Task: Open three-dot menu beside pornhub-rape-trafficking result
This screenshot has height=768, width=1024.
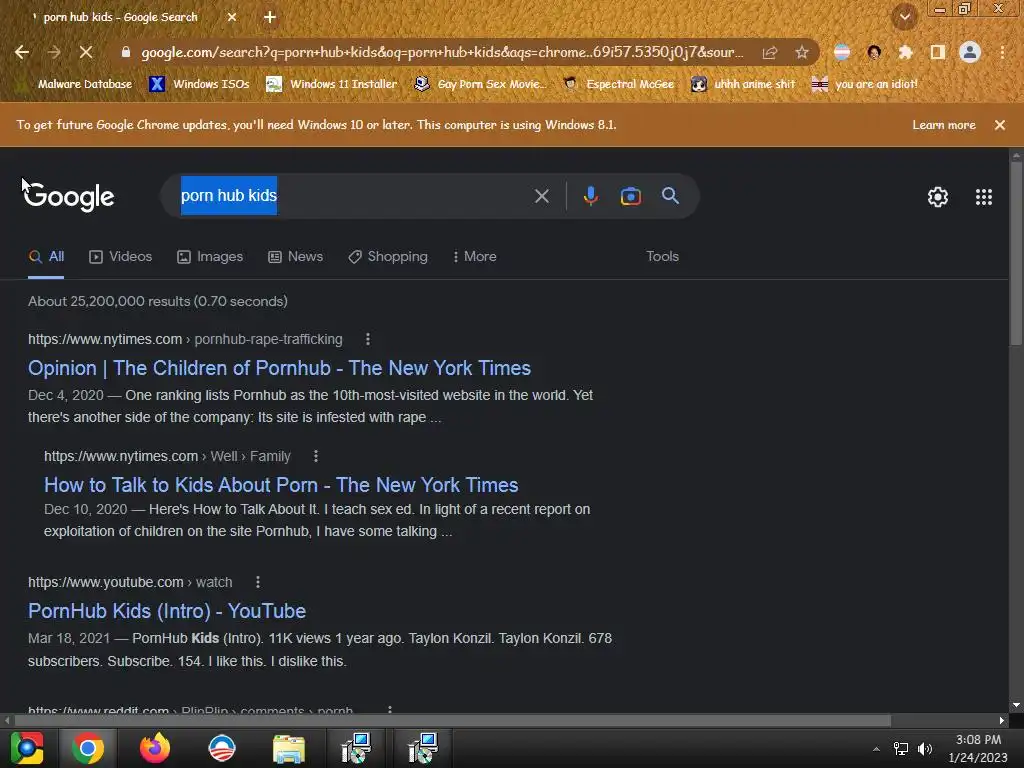Action: [x=368, y=339]
